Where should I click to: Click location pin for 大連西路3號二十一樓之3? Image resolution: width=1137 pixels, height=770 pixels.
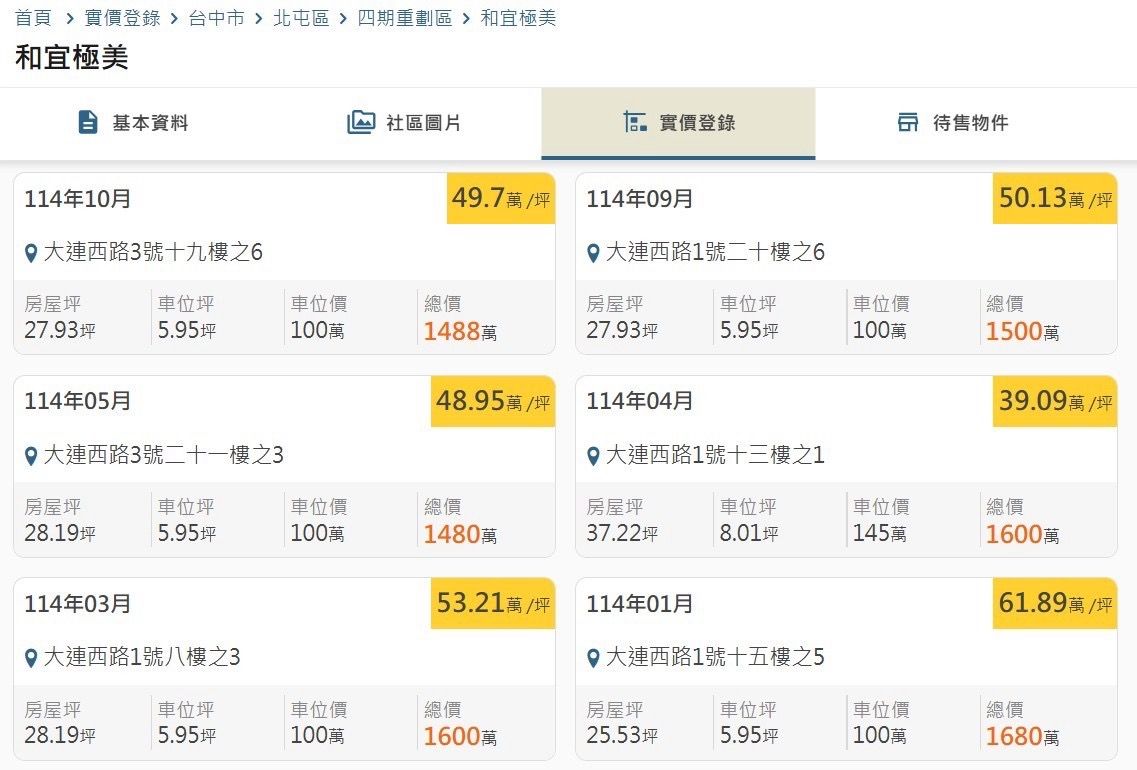pyautogui.click(x=31, y=456)
